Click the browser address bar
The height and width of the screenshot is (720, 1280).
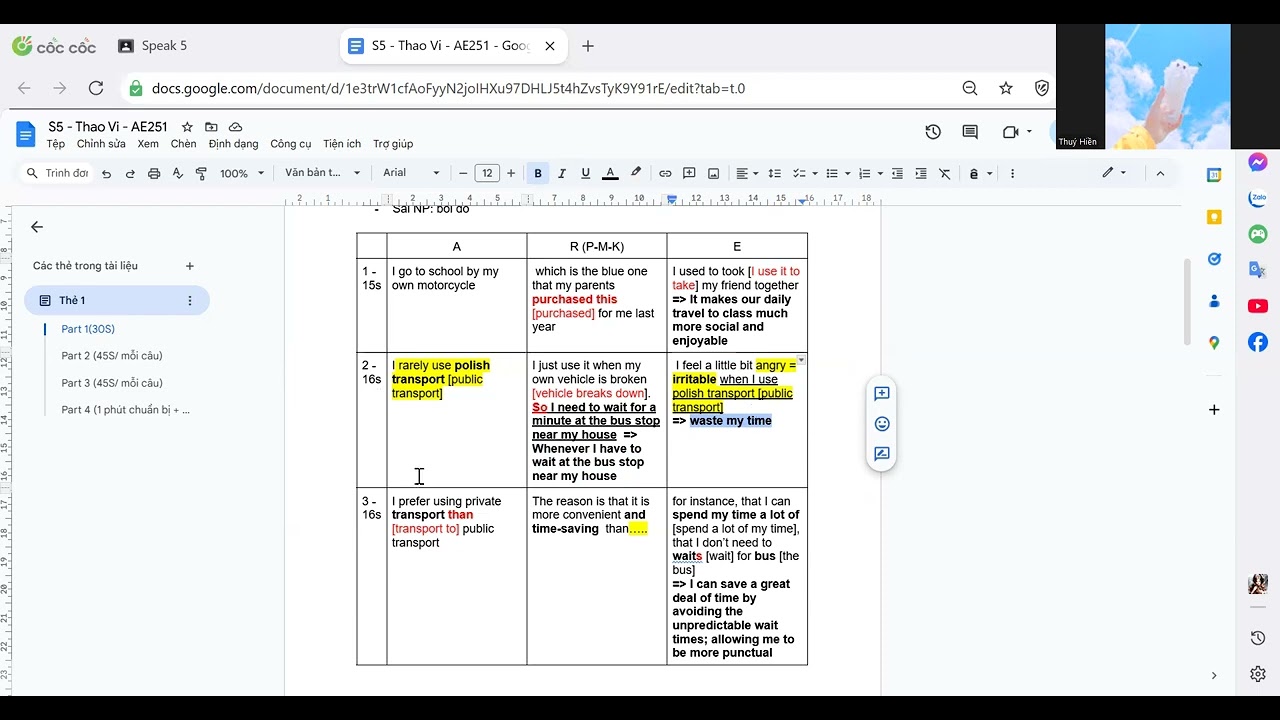click(540, 88)
